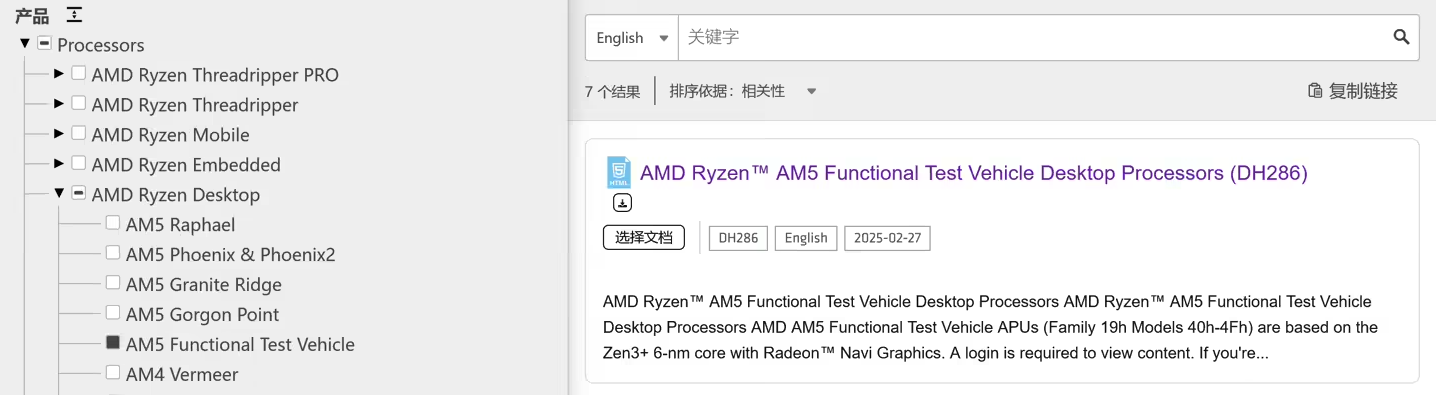Click the search magnifier icon
The height and width of the screenshot is (395, 1436).
click(1401, 37)
